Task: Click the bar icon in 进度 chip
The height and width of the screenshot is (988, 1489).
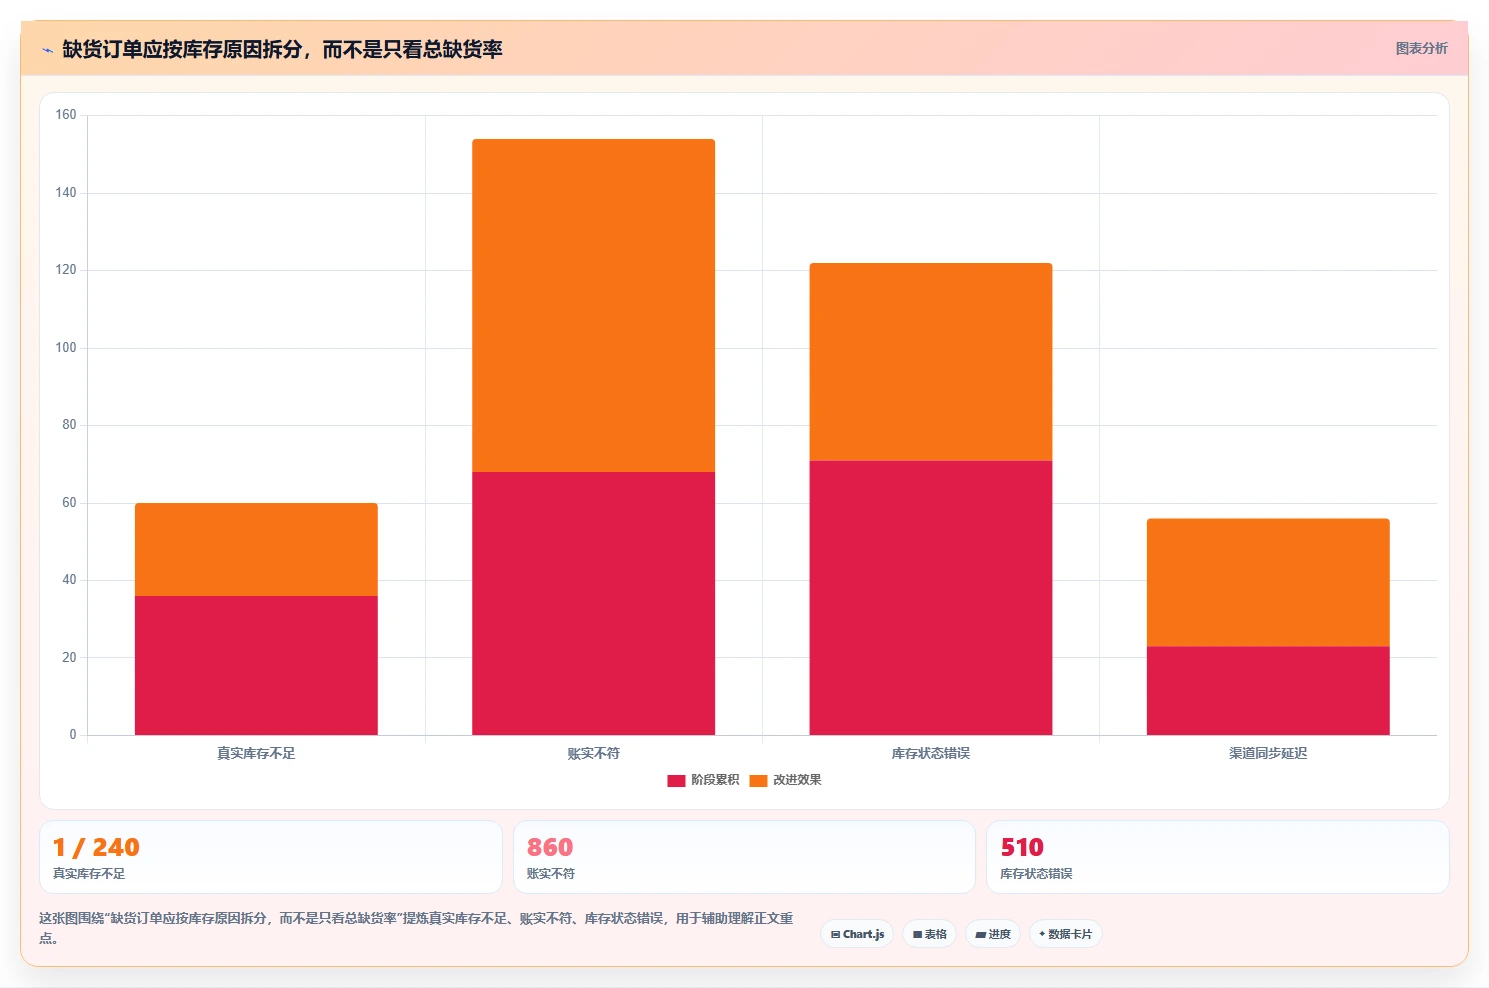Action: (981, 935)
